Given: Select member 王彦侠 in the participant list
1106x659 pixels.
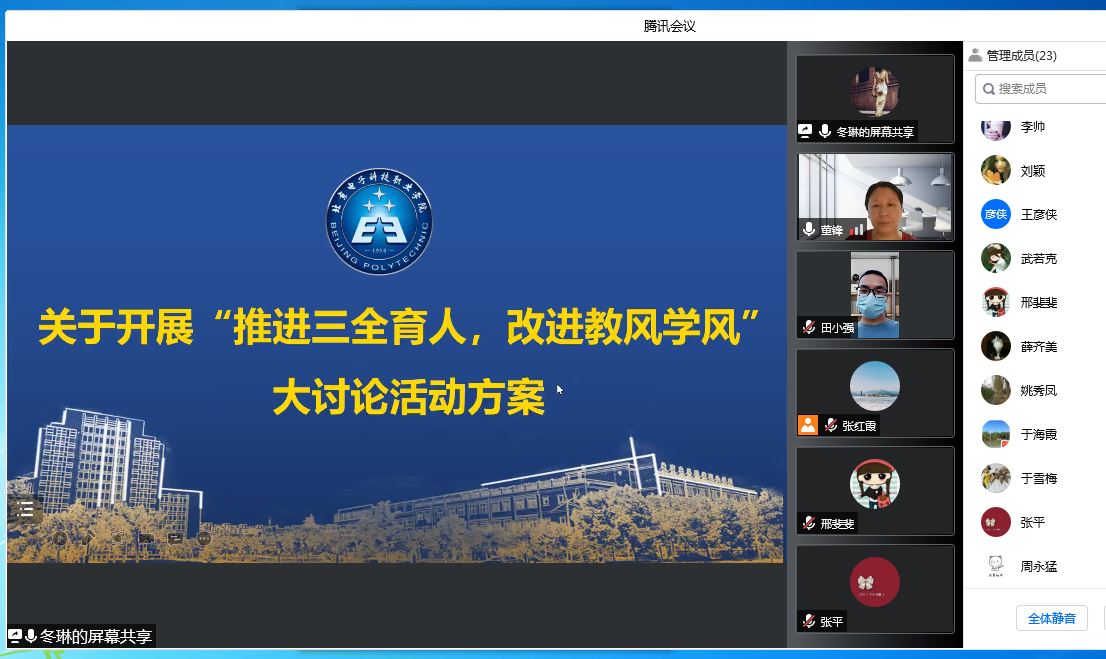Looking at the screenshot, I should pyautogui.click(x=1043, y=214).
